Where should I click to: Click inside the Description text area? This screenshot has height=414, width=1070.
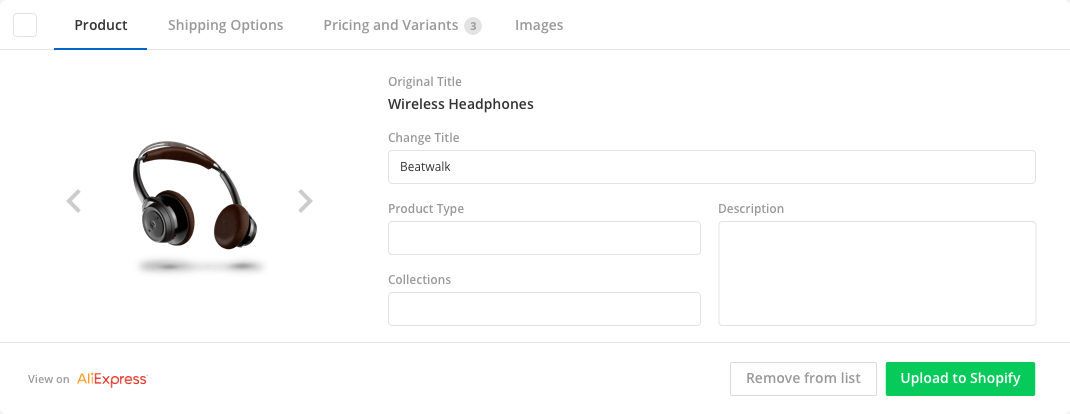point(876,273)
